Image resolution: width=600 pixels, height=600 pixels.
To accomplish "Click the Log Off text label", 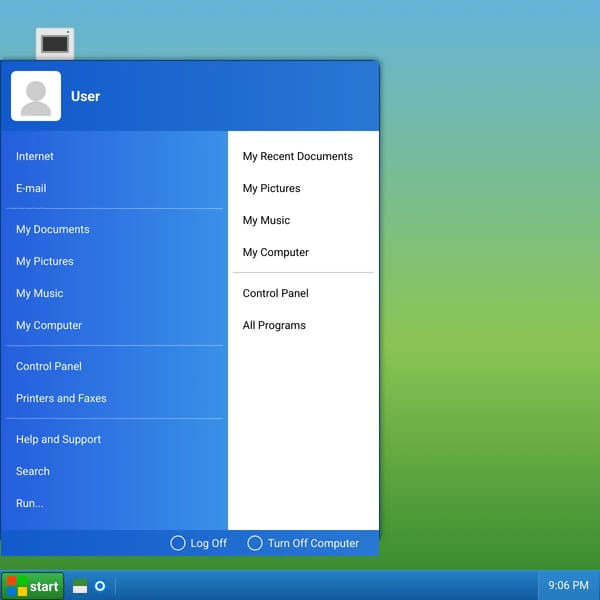I will (209, 543).
